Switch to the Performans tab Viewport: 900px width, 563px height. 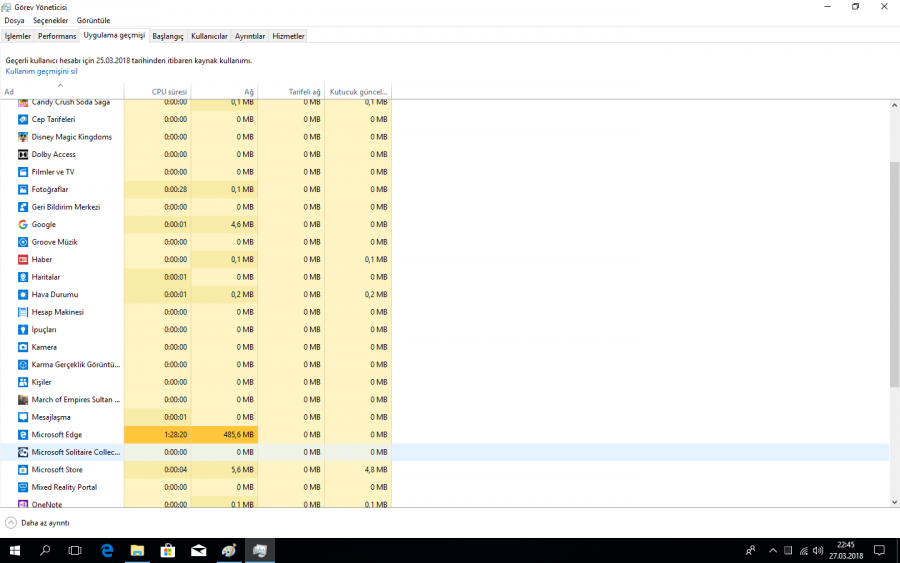(57, 36)
